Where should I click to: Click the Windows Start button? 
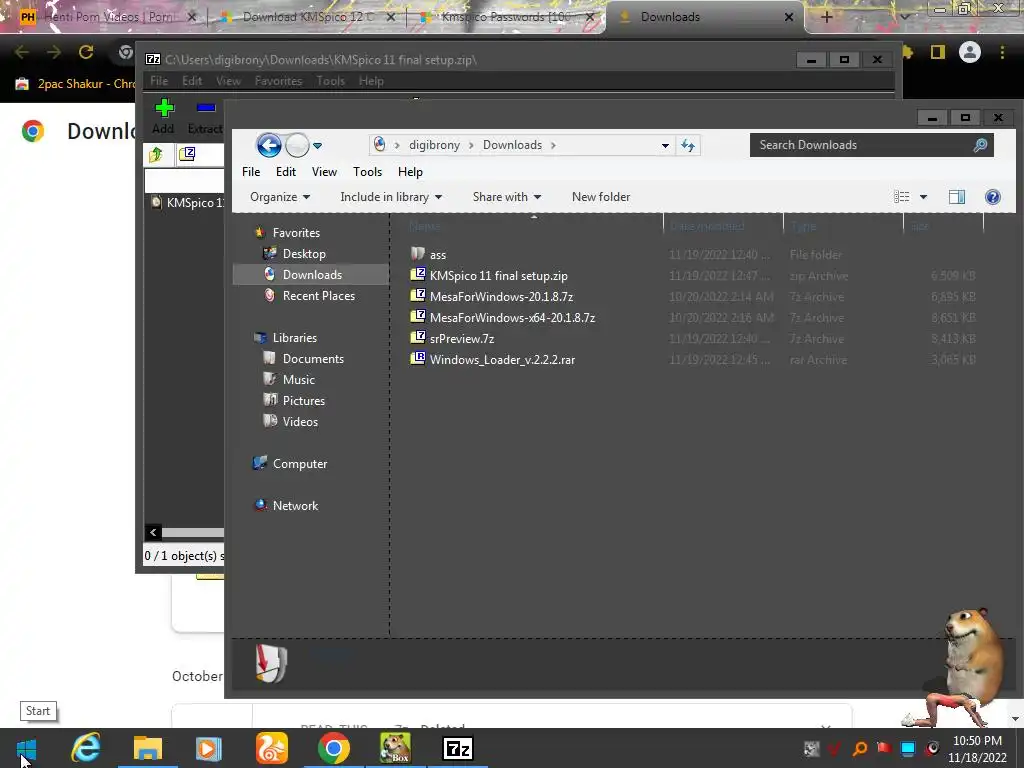[x=26, y=748]
